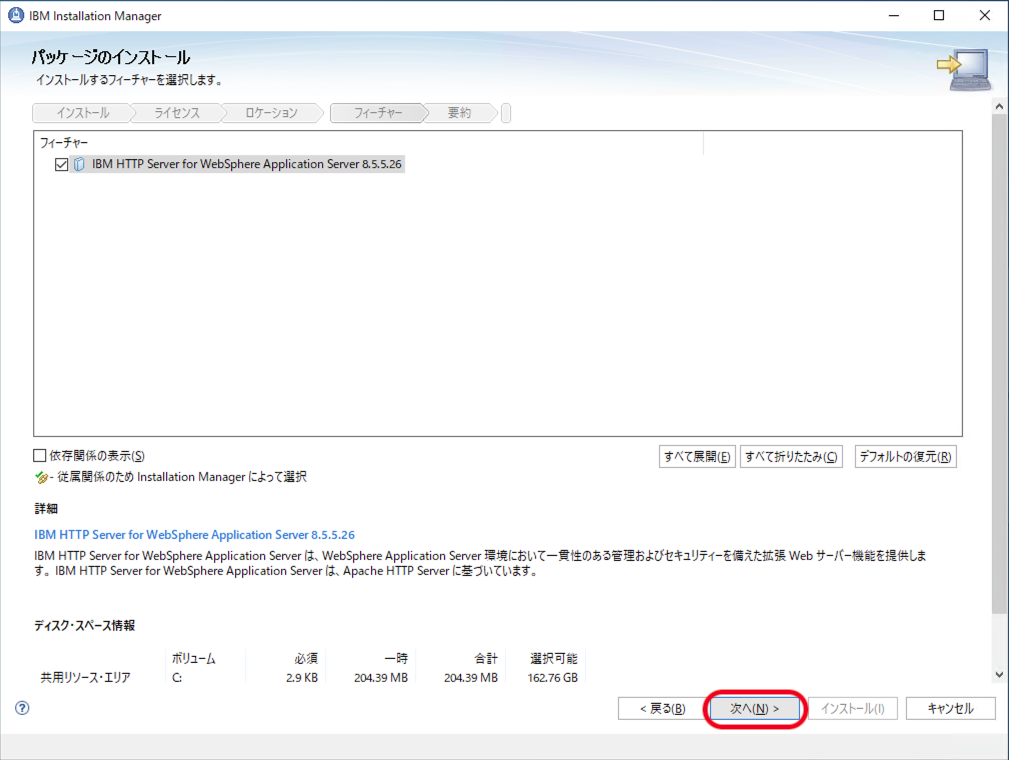Click the 162.76 GB available space value
Screen dimensions: 1009x760
point(553,678)
